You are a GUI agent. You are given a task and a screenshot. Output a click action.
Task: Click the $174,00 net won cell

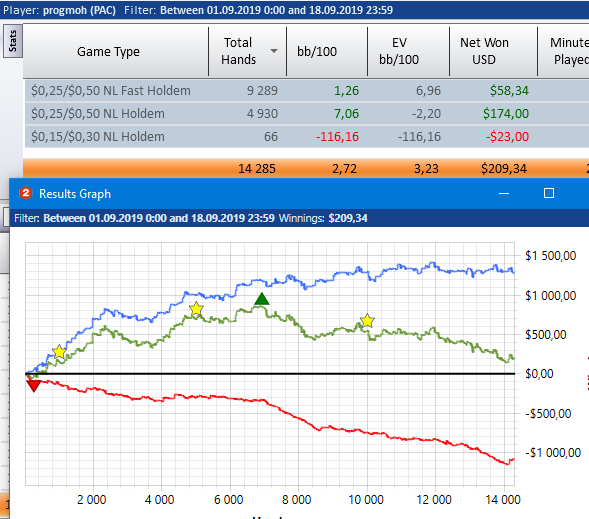506,113
